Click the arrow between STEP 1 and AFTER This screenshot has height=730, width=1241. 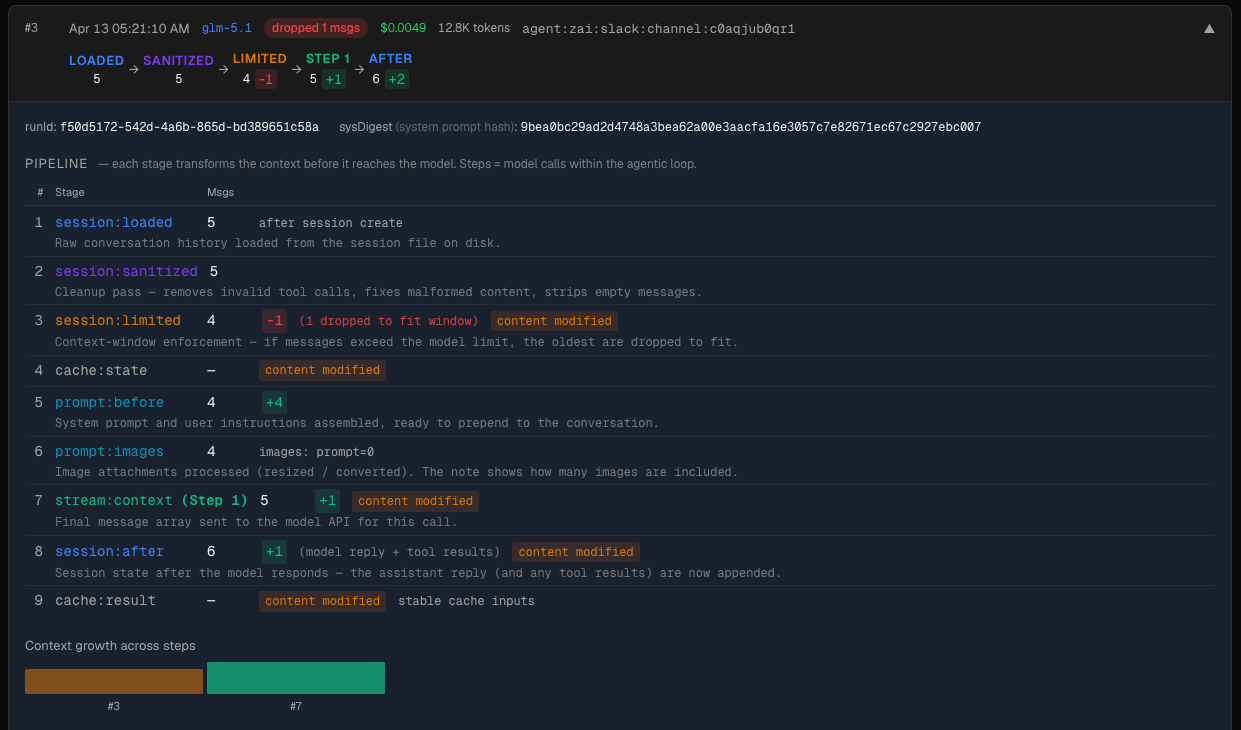pos(360,70)
